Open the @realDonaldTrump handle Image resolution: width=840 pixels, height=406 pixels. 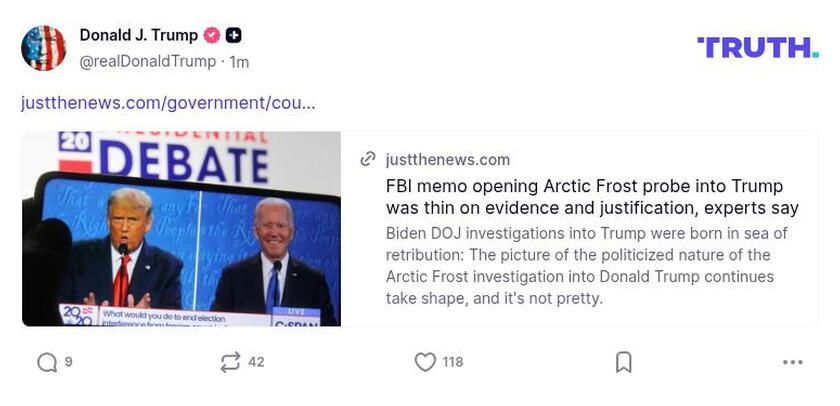pyautogui.click(x=148, y=61)
